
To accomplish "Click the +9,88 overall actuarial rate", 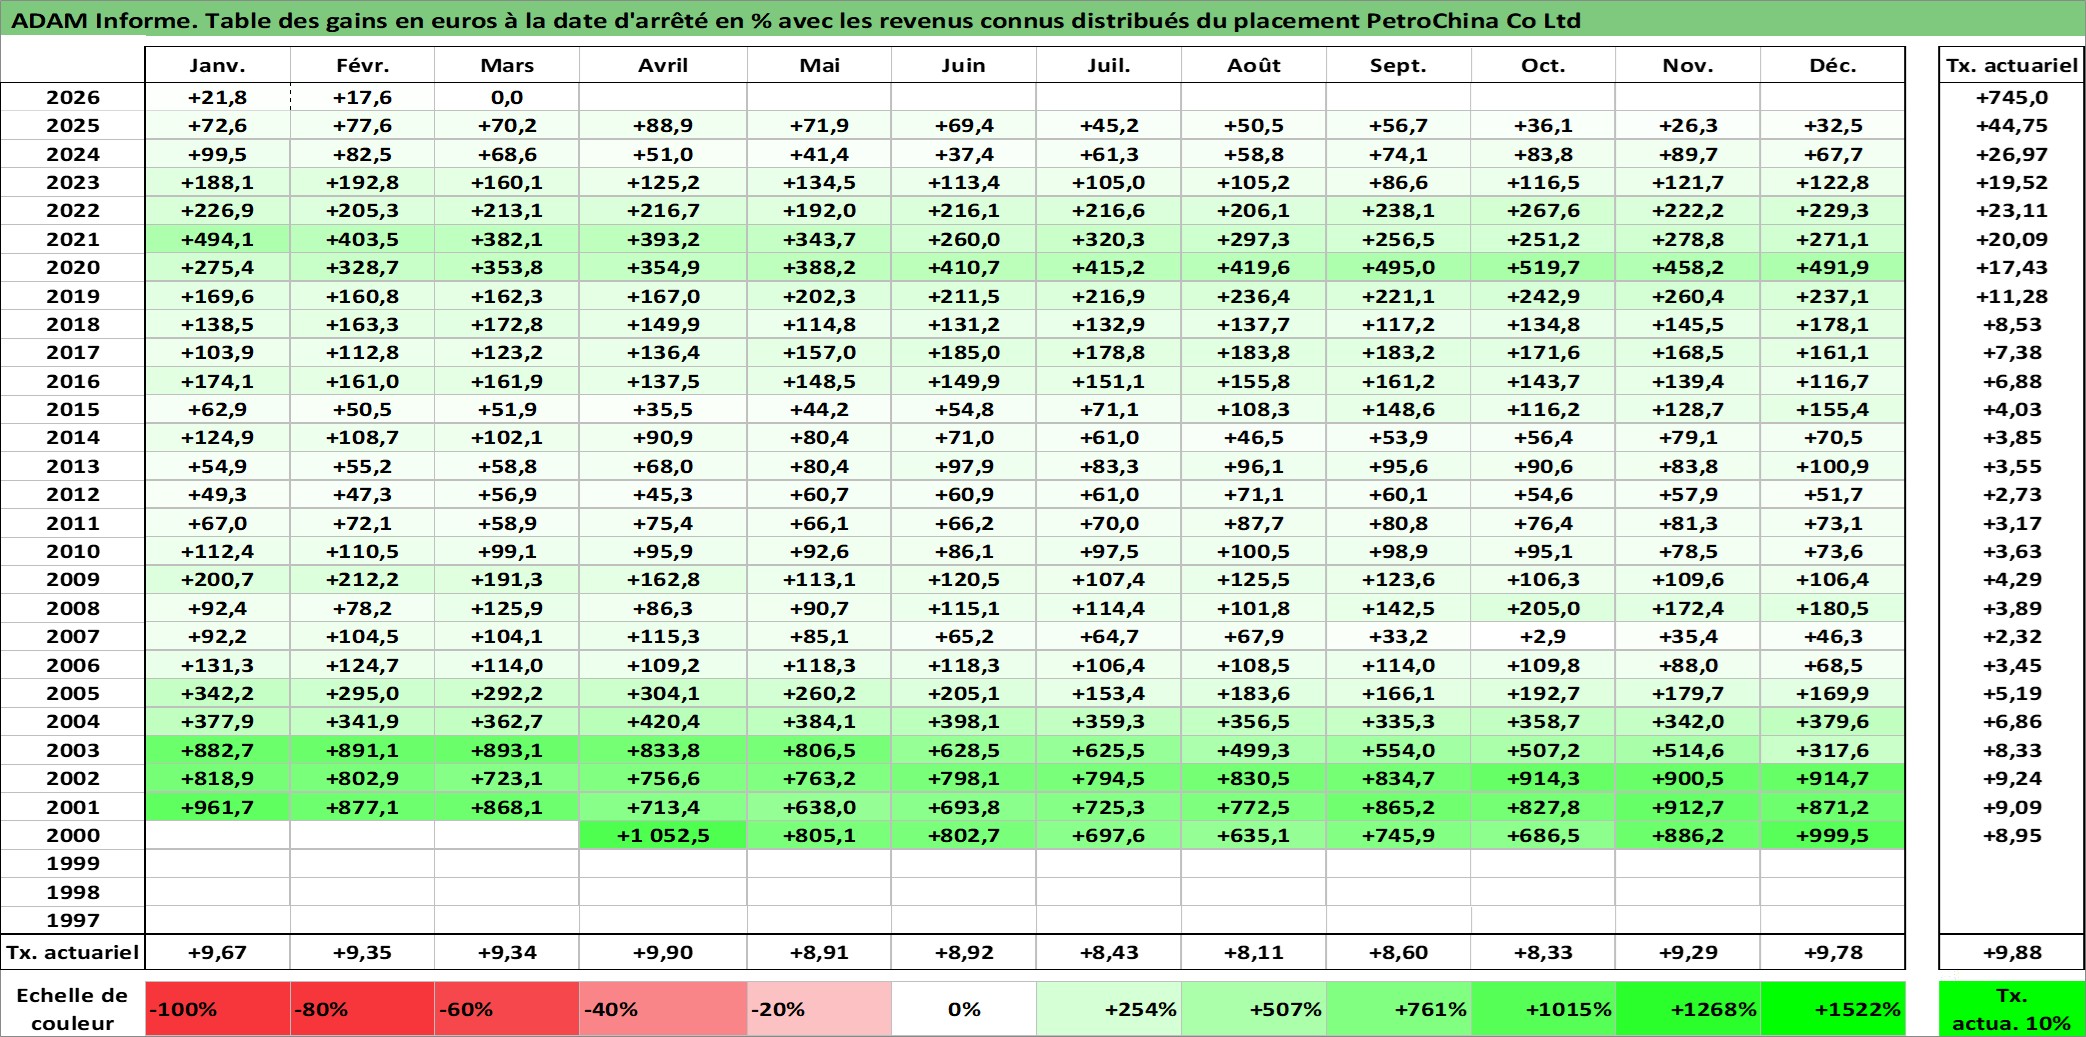I will (2012, 952).
